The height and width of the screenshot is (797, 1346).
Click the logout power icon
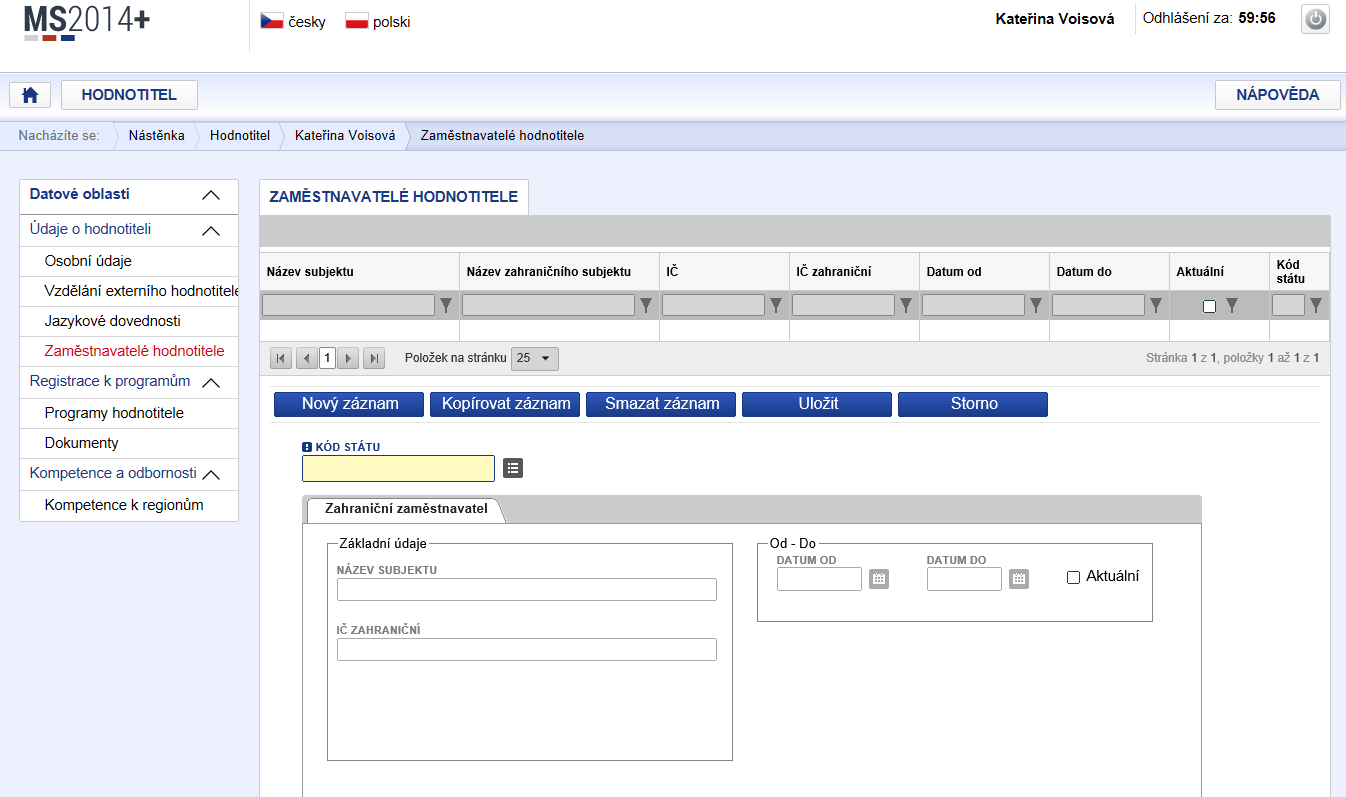click(x=1315, y=19)
